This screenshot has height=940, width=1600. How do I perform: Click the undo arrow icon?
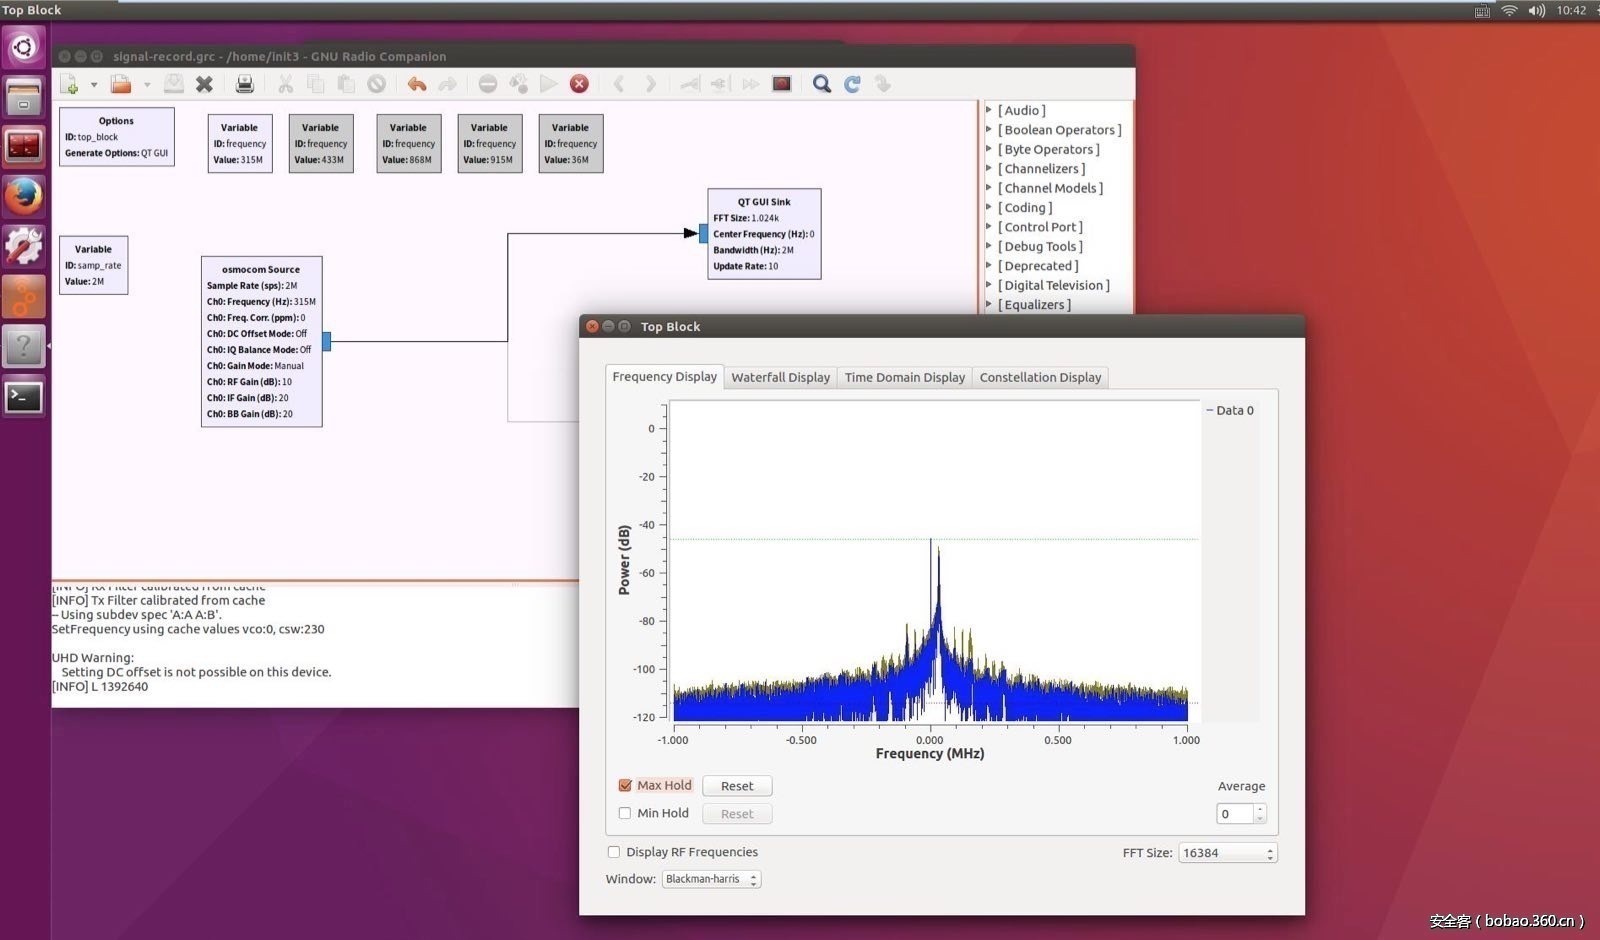click(416, 84)
